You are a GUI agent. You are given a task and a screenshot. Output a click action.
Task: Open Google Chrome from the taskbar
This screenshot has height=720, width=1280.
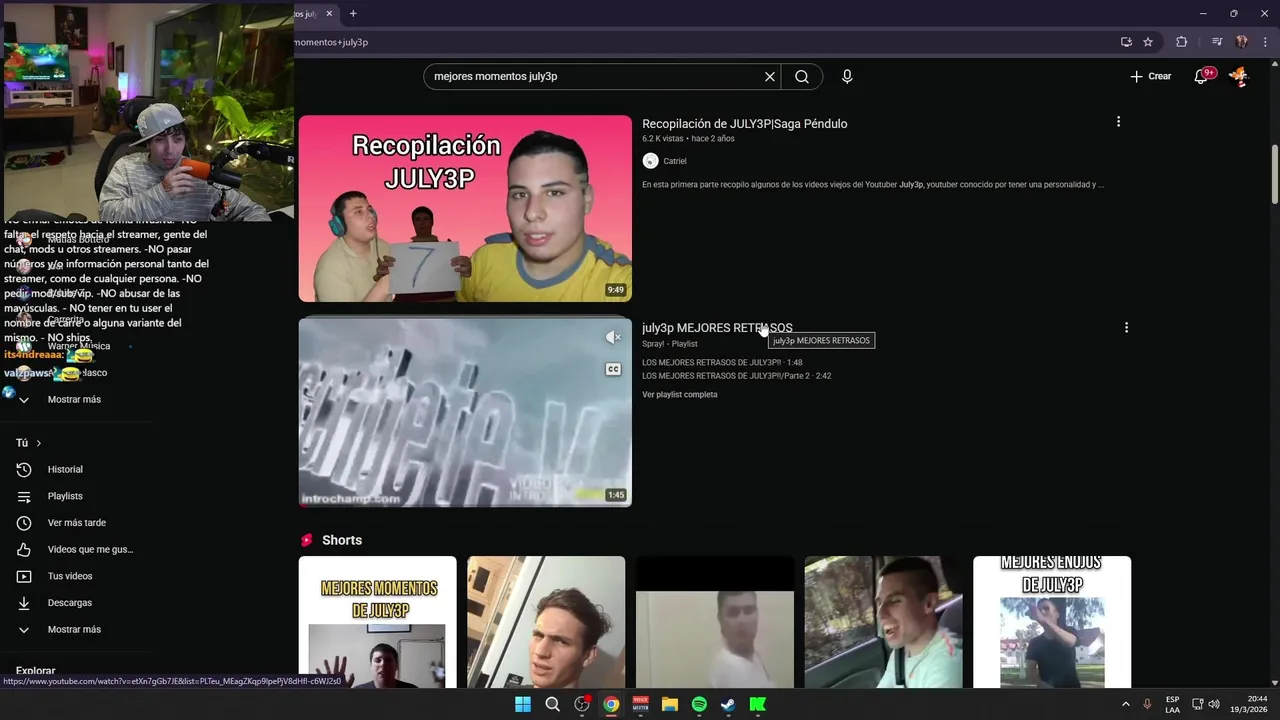611,704
